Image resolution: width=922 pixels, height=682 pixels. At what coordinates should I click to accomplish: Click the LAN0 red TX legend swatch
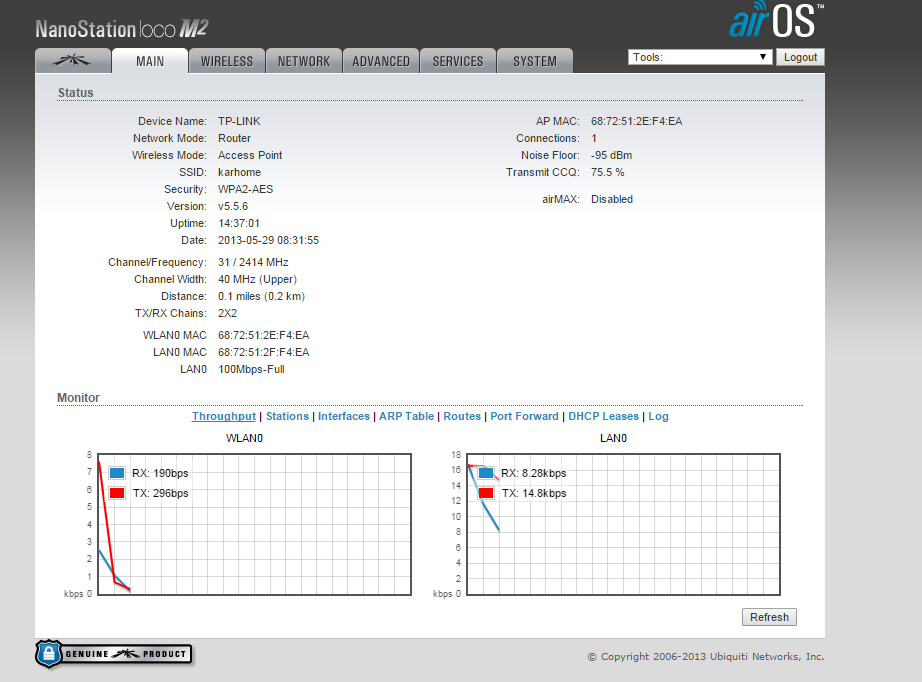(x=486, y=493)
